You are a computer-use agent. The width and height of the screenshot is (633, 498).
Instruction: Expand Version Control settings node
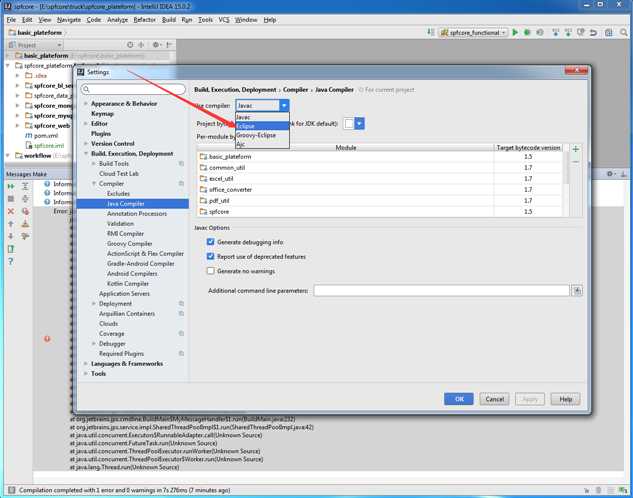(x=86, y=144)
